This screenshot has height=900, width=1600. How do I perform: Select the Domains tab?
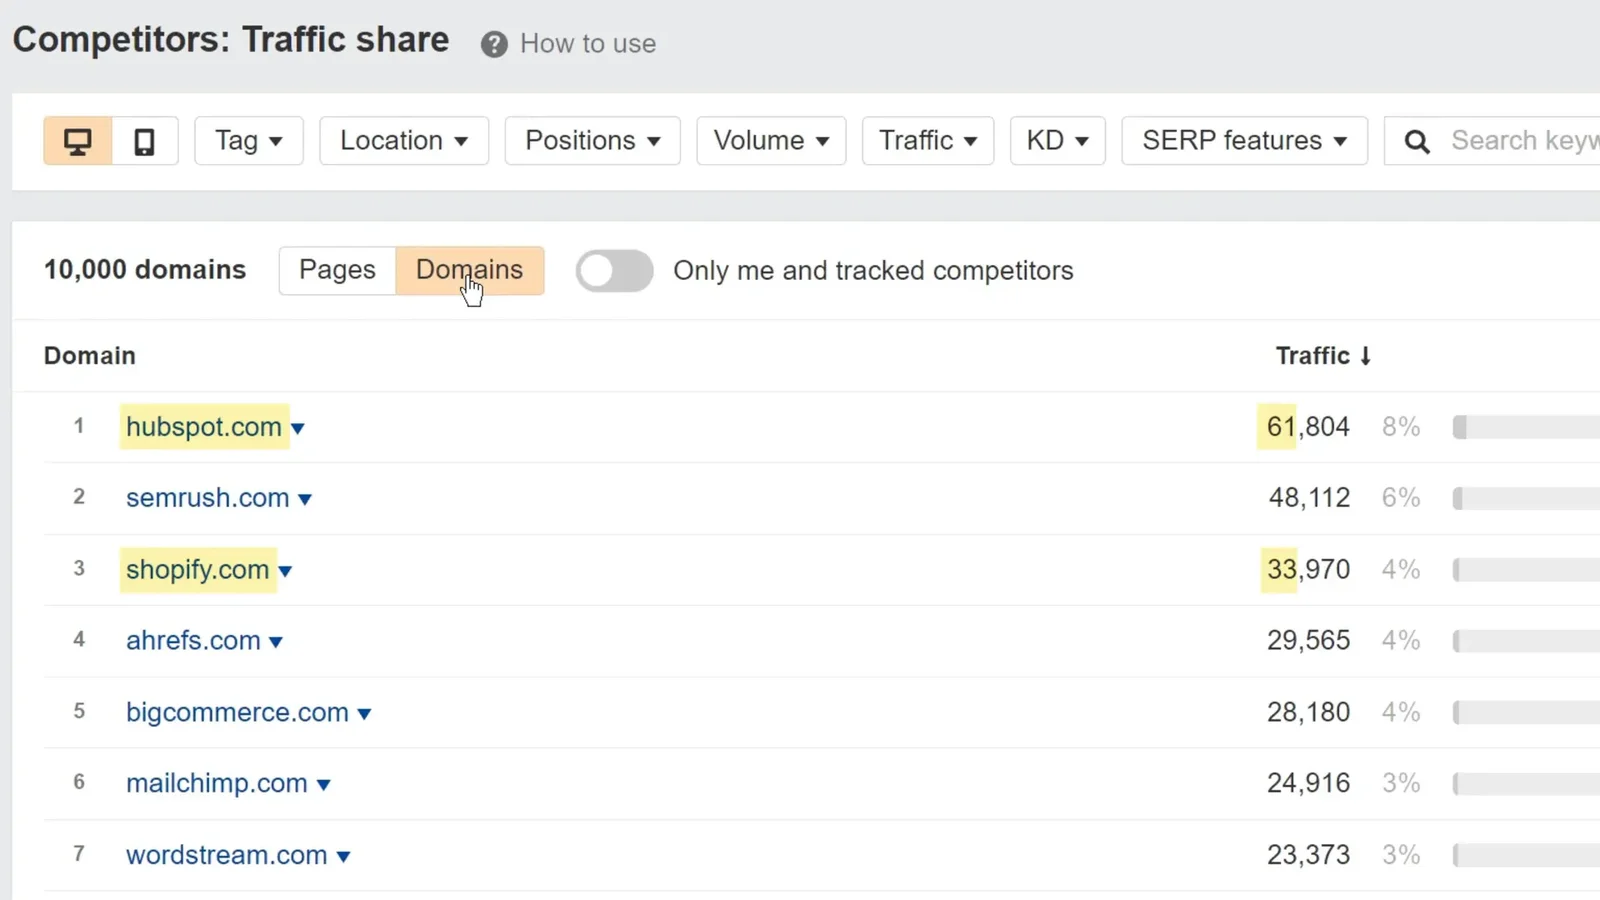(469, 270)
